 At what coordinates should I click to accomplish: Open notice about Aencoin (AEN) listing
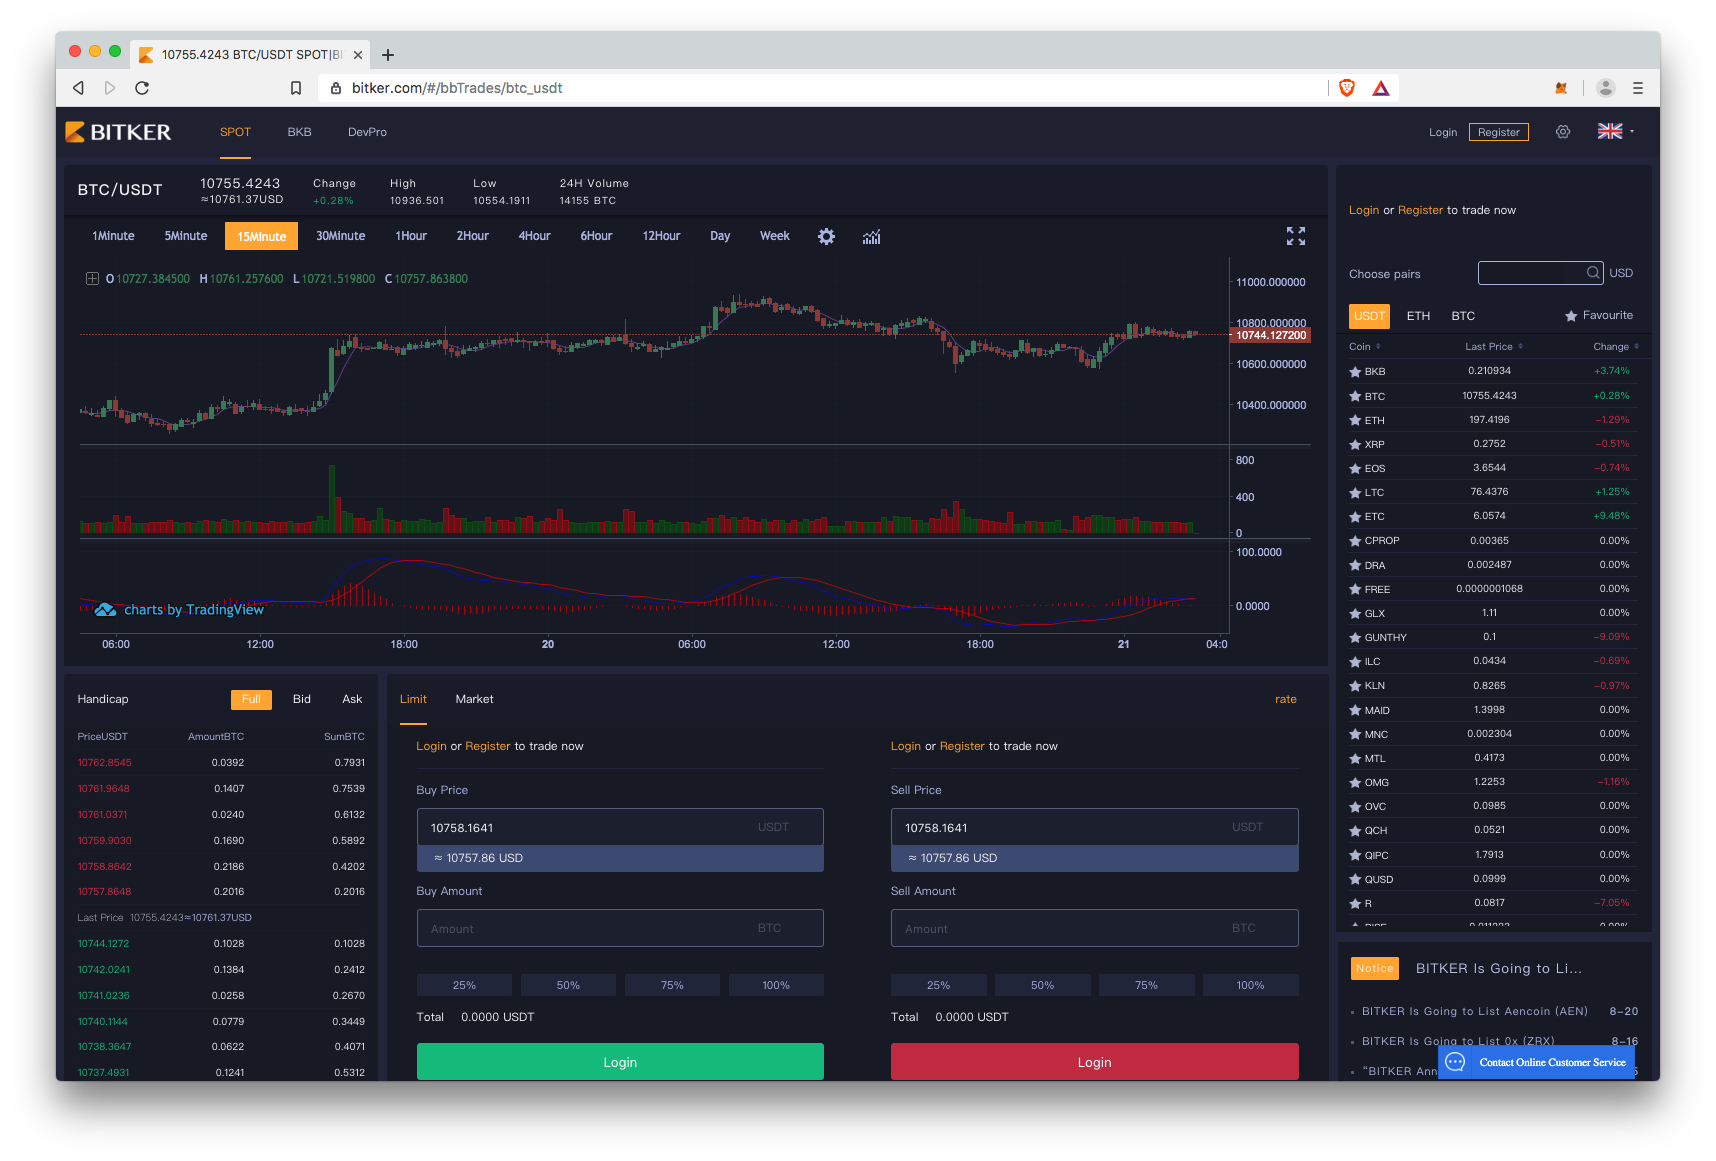coord(1474,1011)
